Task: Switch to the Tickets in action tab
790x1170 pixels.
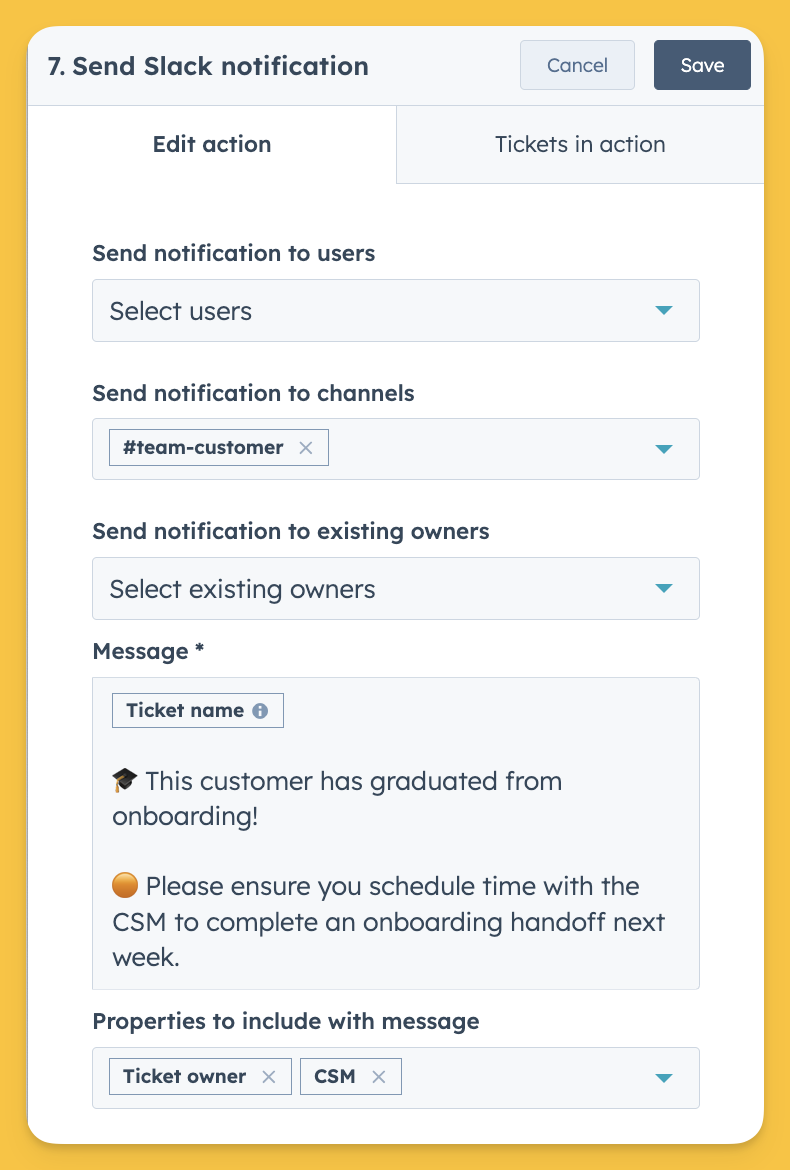Action: 580,144
